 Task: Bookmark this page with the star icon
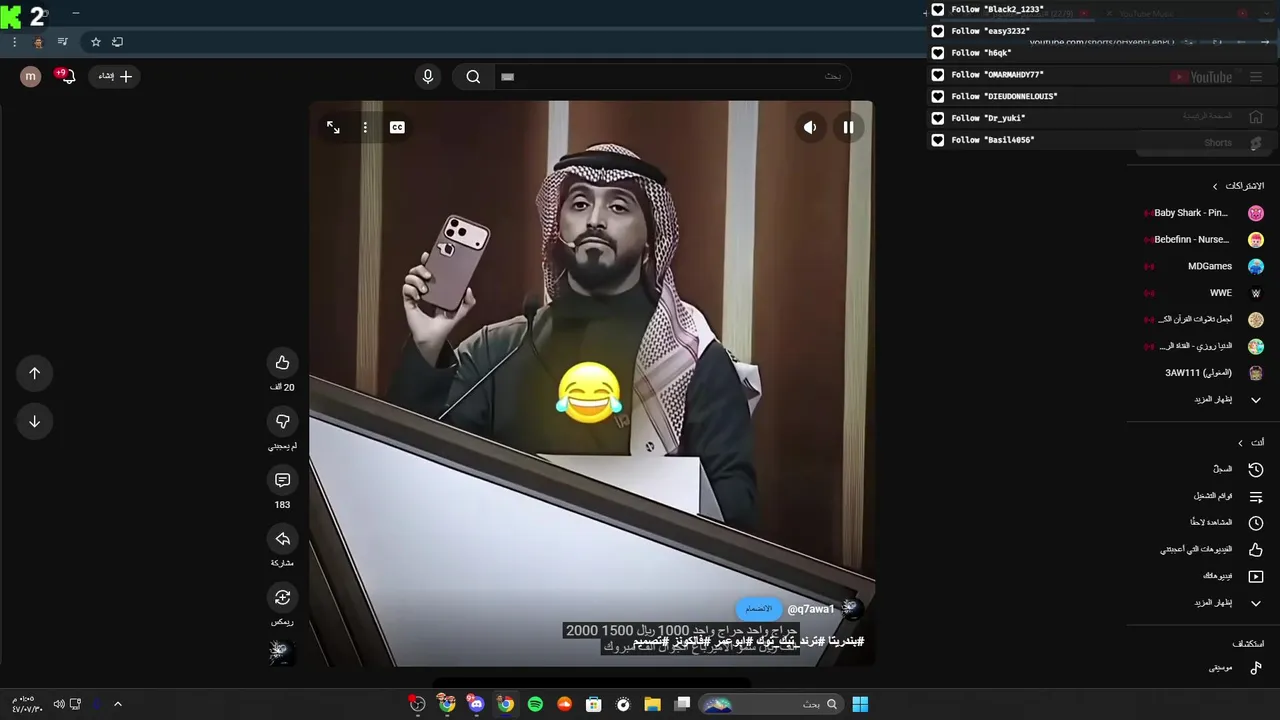tap(96, 42)
